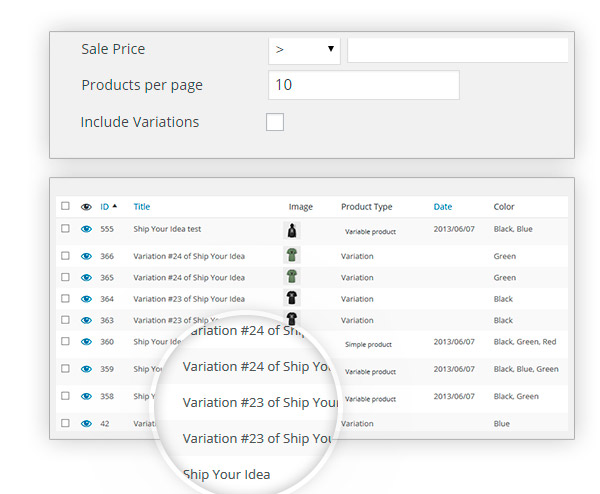
Task: Click the Sale Price value input field
Action: (457, 50)
